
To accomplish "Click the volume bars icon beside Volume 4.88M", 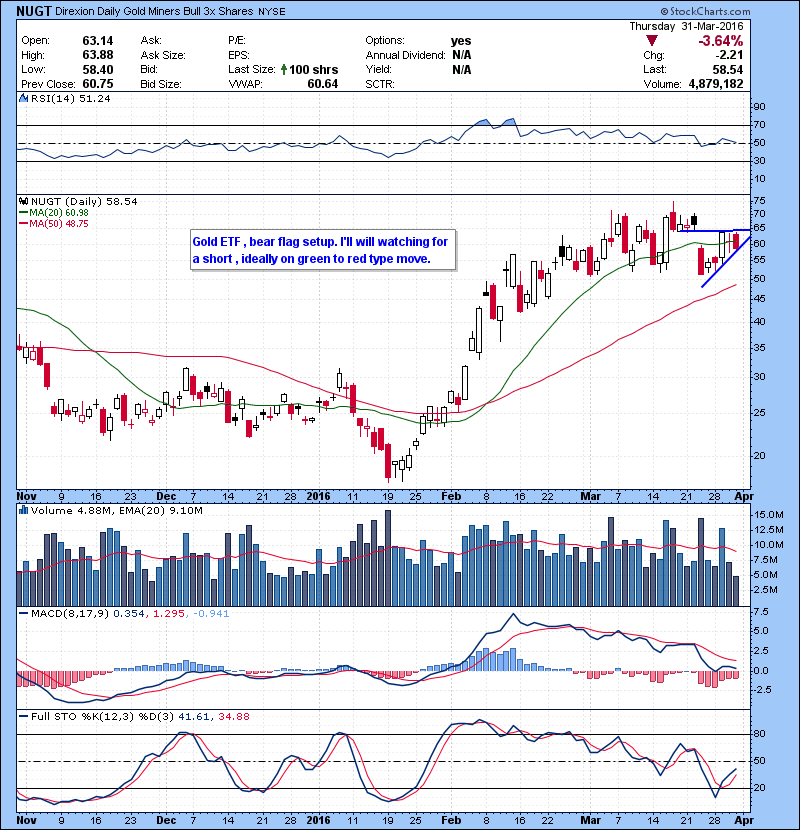I will pyautogui.click(x=23, y=510).
